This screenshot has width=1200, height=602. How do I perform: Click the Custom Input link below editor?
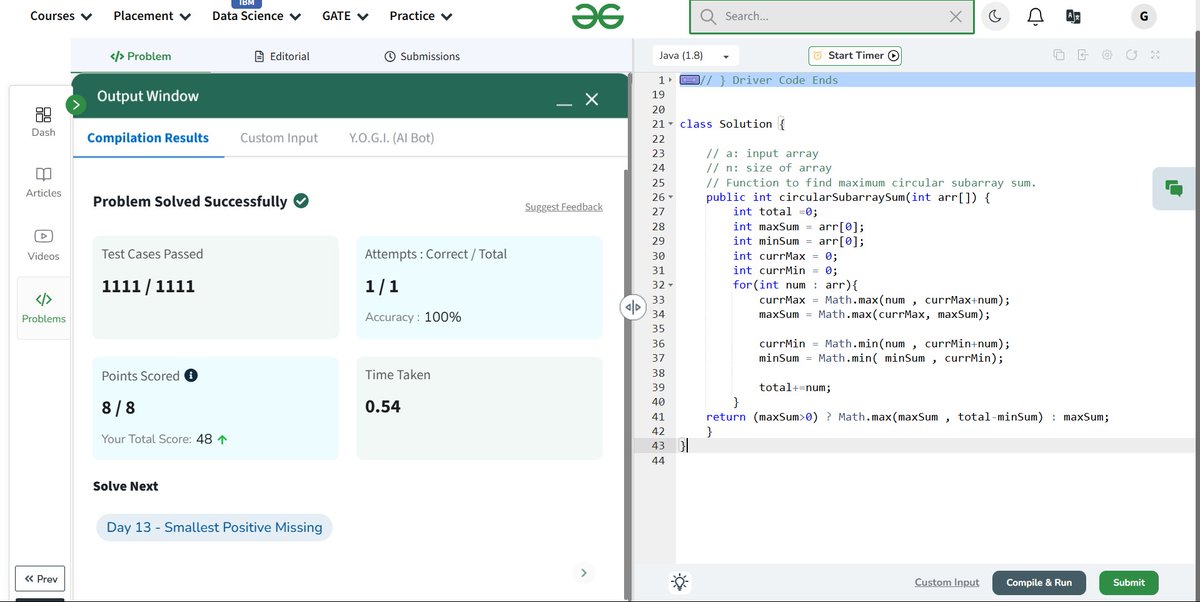(x=947, y=583)
